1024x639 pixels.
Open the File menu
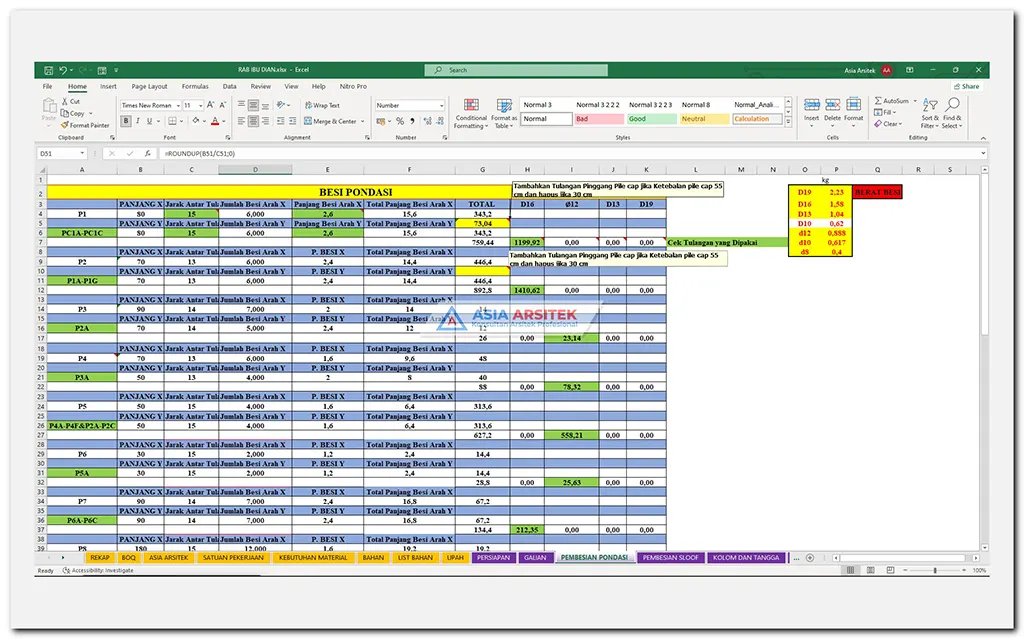click(48, 86)
